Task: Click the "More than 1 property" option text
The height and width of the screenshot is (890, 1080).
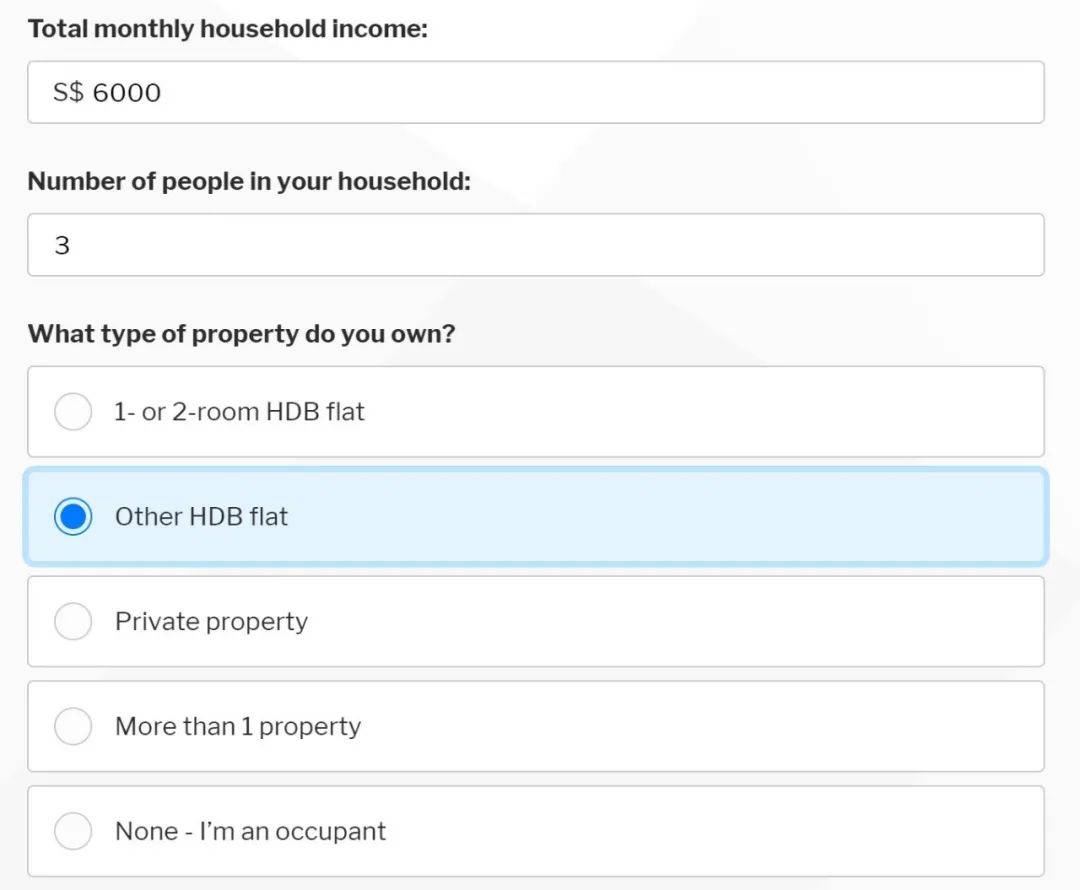Action: (238, 727)
